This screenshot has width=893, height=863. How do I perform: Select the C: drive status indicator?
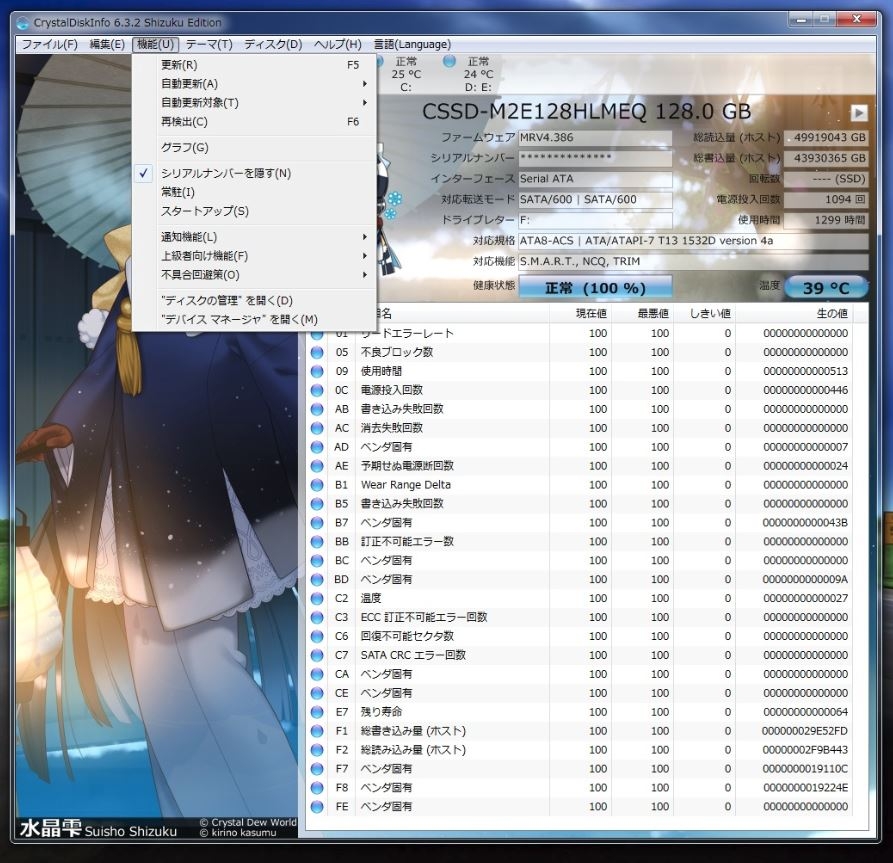406,74
